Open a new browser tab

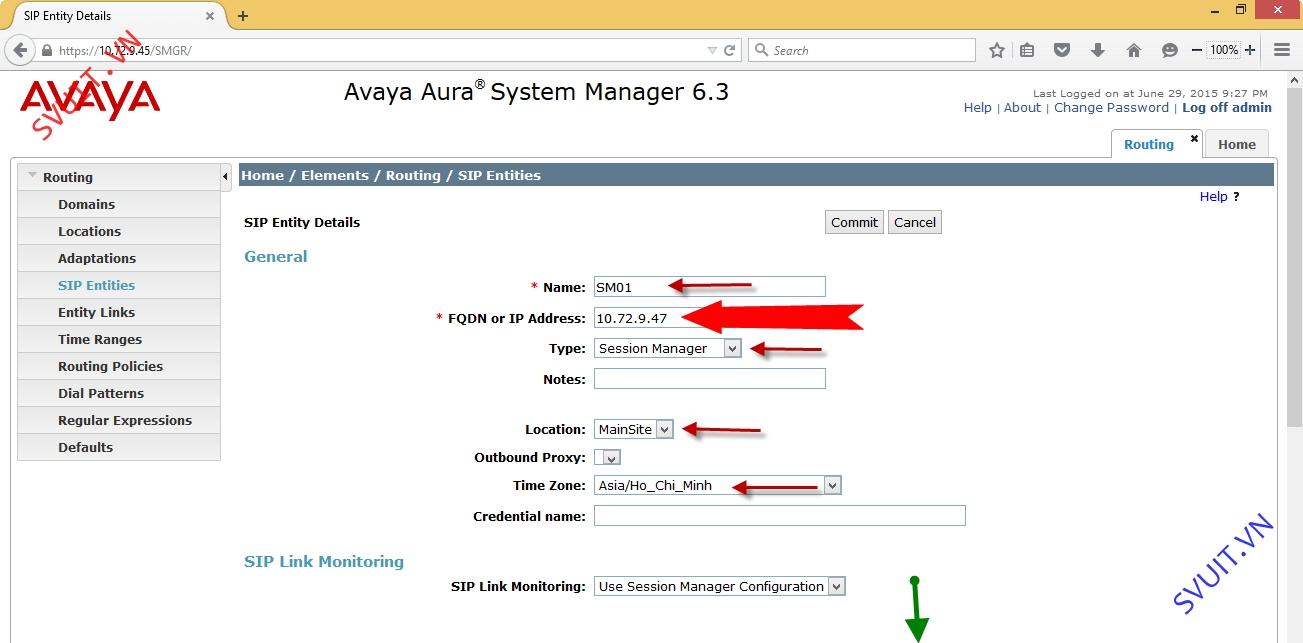pos(243,16)
